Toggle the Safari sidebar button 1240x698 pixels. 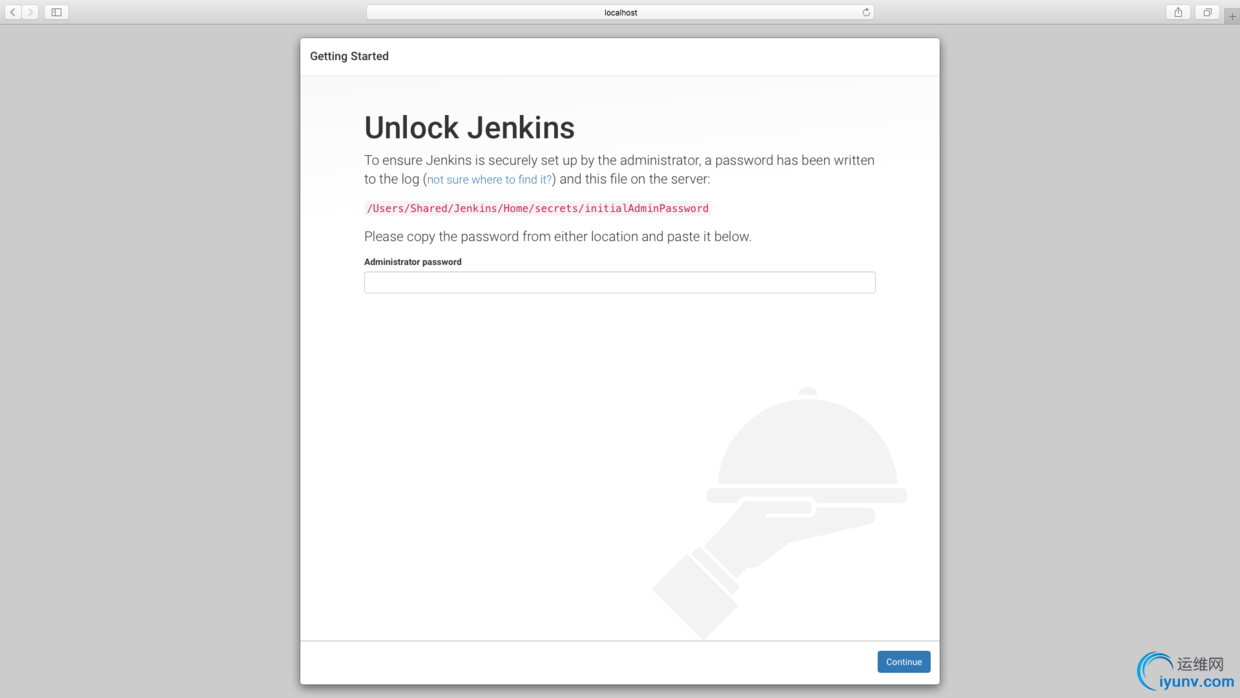pos(56,12)
